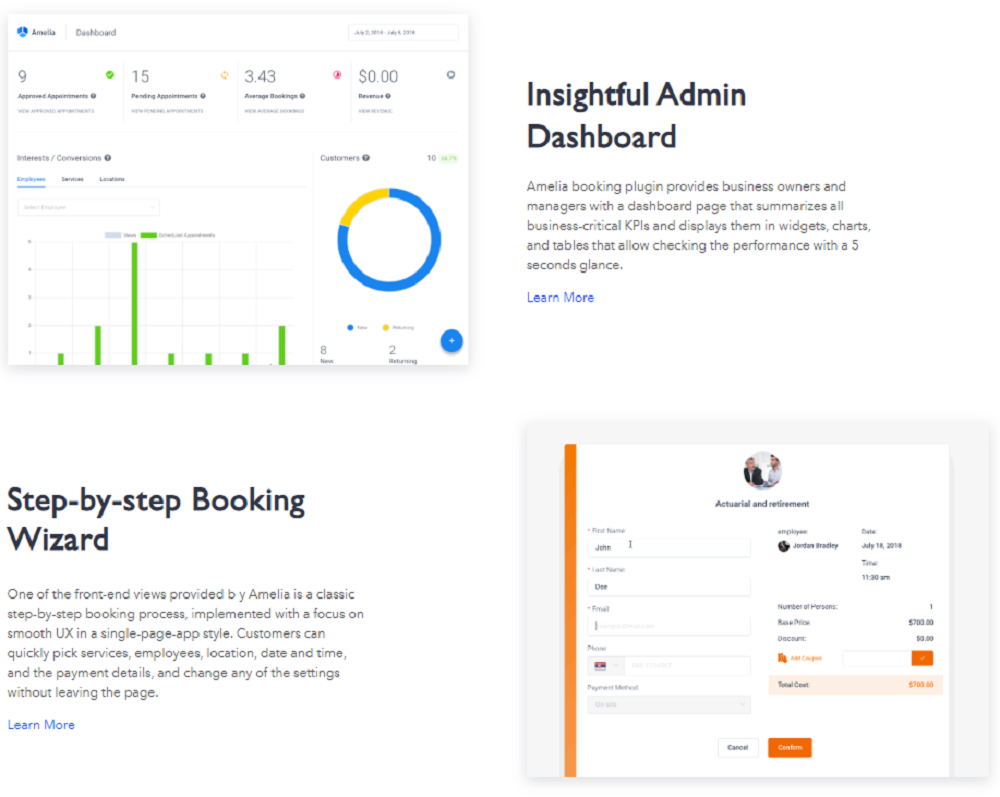Click the blue plus floating action button
1000x797 pixels.
[x=451, y=340]
